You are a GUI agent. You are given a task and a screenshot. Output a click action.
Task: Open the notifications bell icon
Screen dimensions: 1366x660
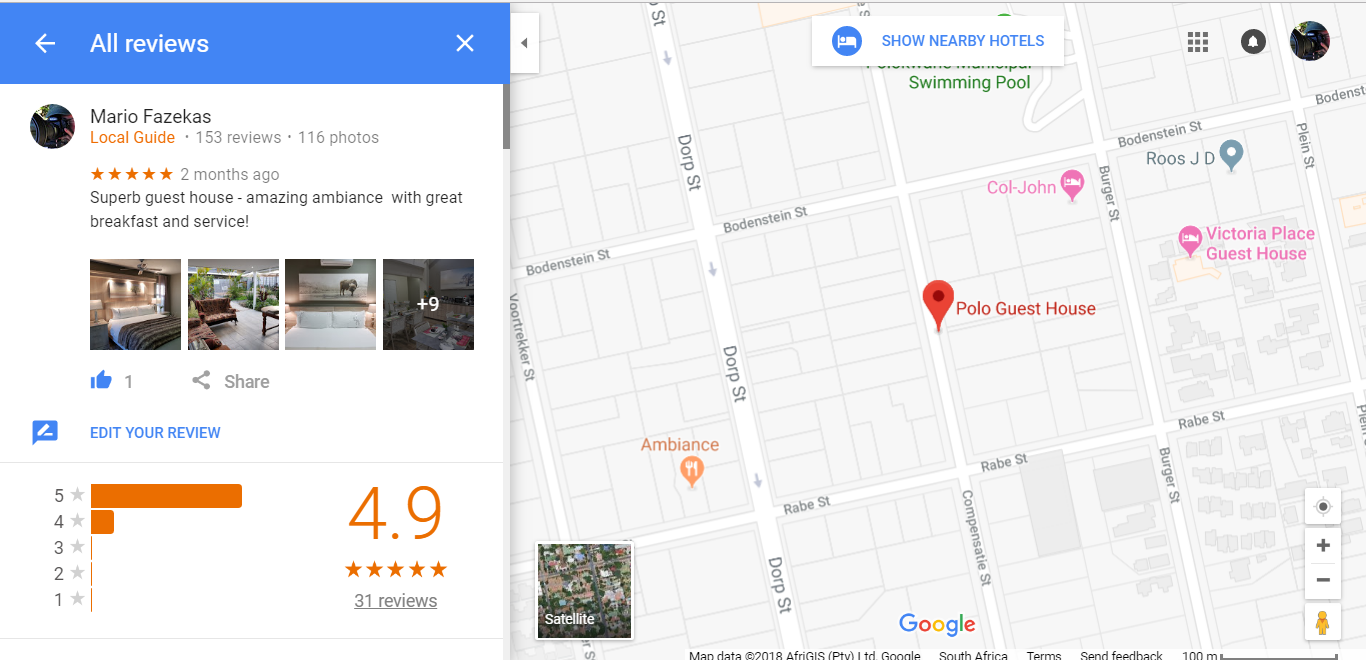point(1253,42)
